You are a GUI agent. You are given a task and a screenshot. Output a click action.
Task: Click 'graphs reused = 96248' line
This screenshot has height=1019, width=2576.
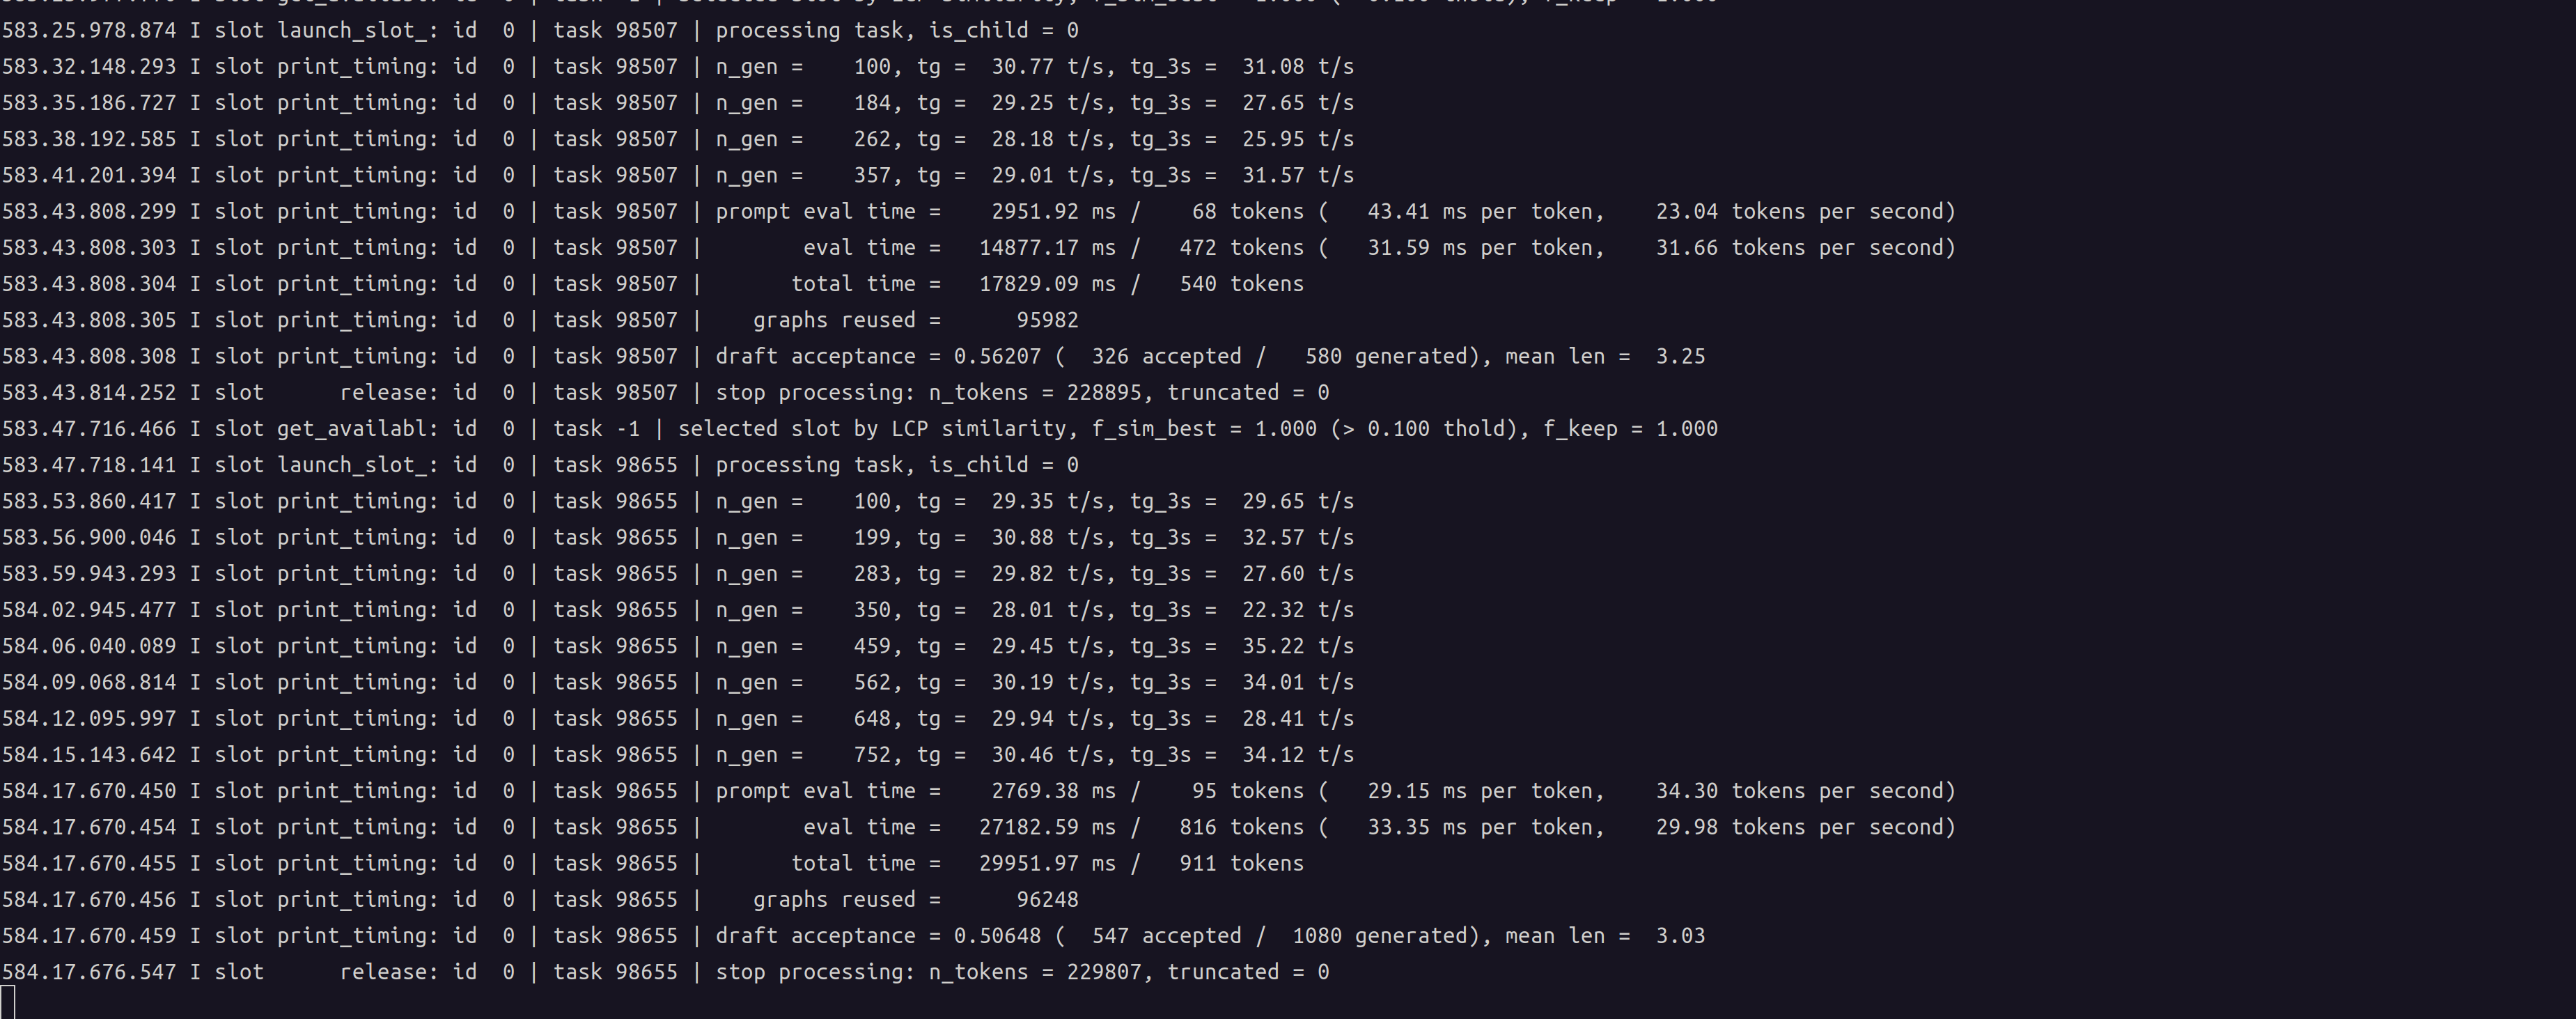(x=915, y=900)
